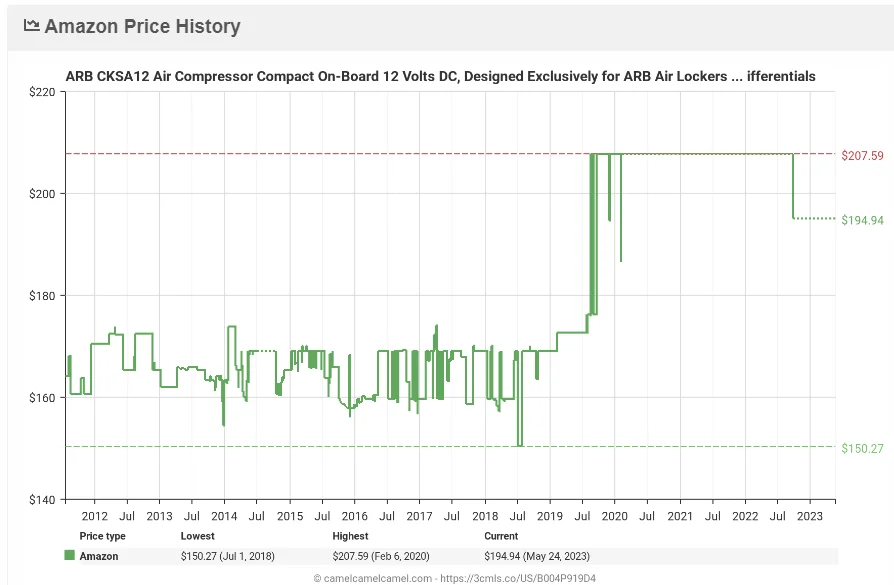Click the Current column header
This screenshot has height=585, width=894.
point(501,536)
